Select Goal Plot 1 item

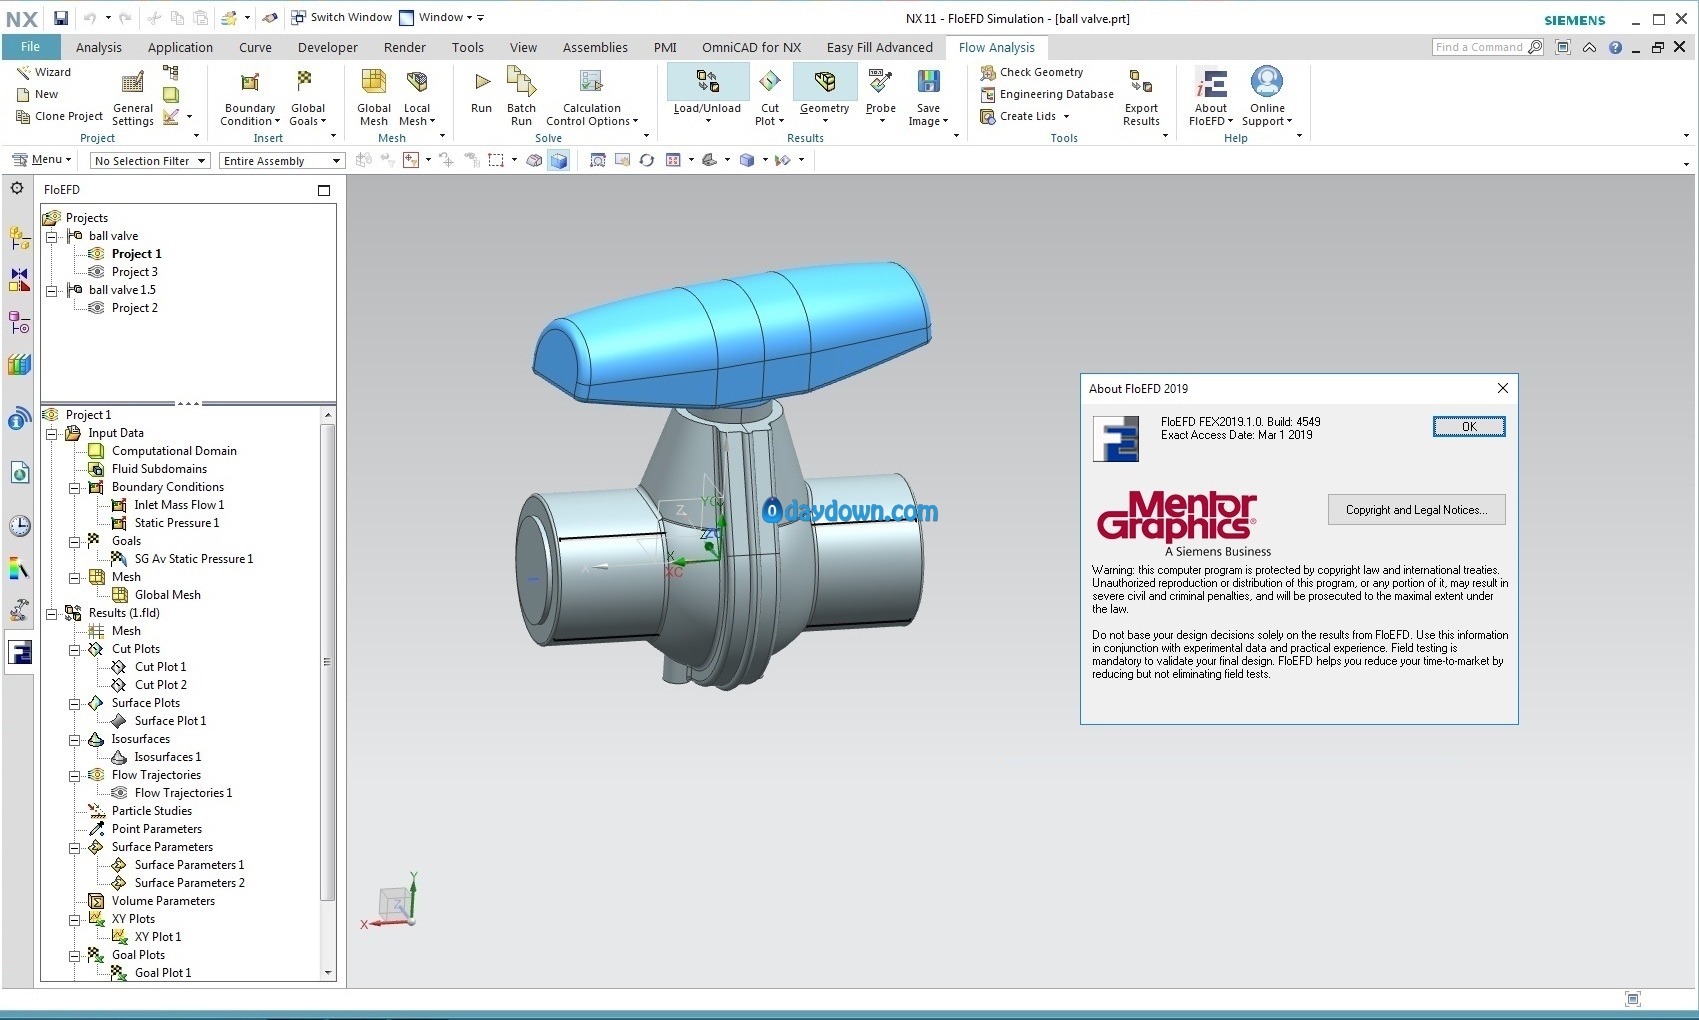(163, 973)
